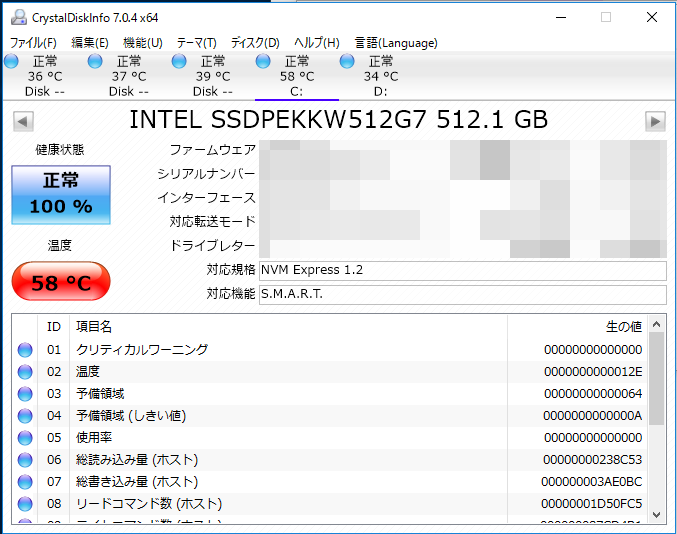
Task: Click the blue status orb for C: drive
Action: click(x=263, y=61)
